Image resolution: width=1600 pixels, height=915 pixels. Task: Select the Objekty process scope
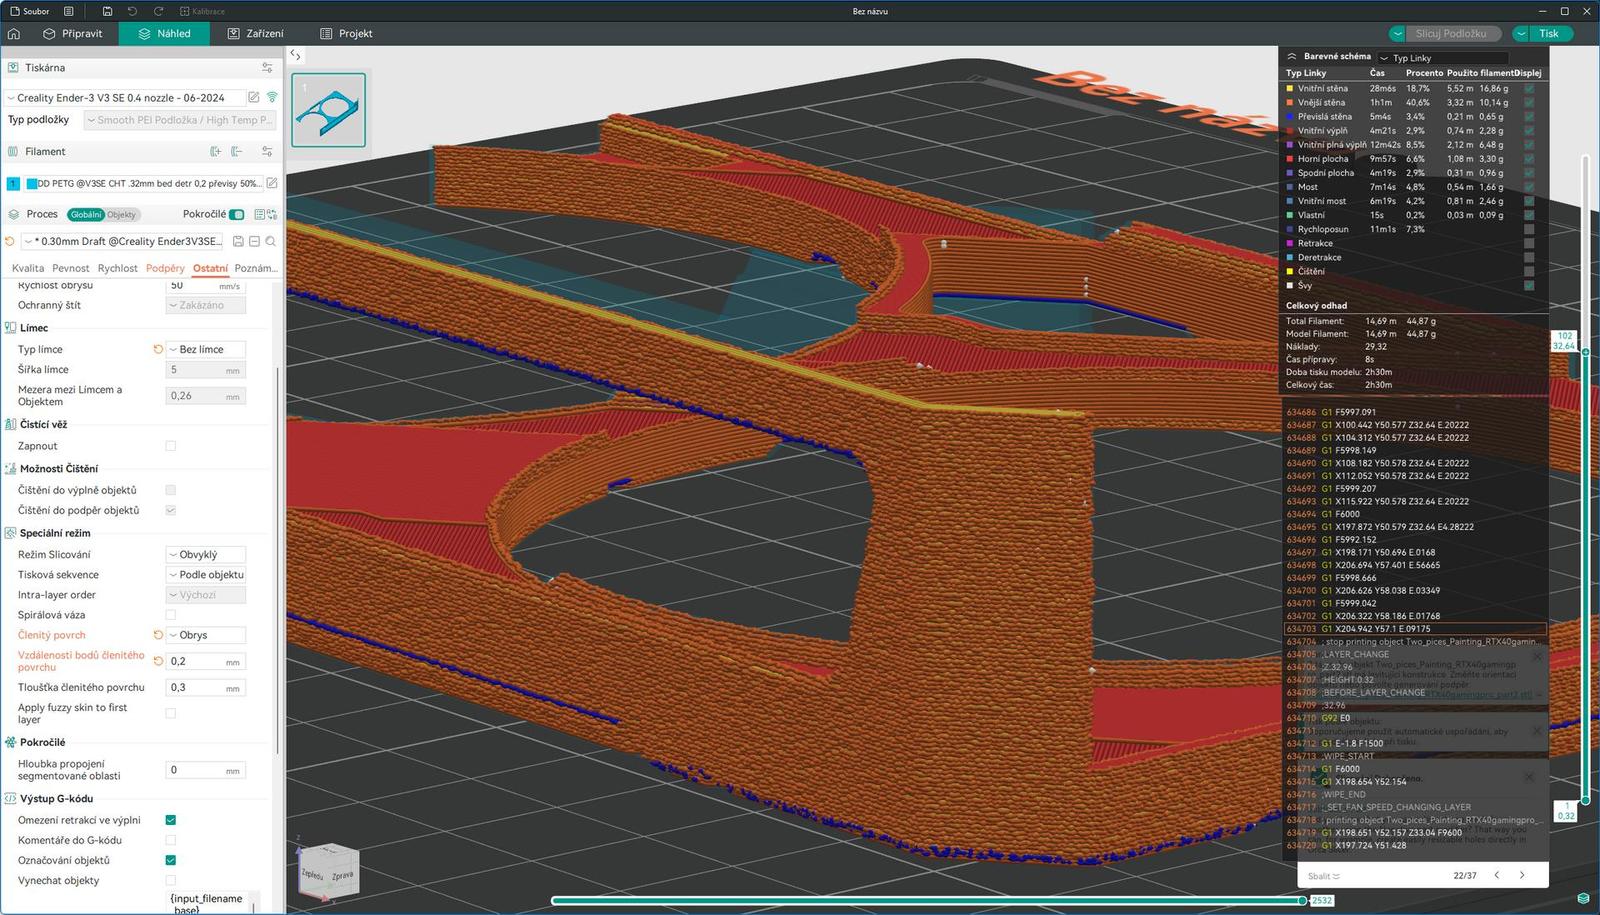pyautogui.click(x=121, y=214)
